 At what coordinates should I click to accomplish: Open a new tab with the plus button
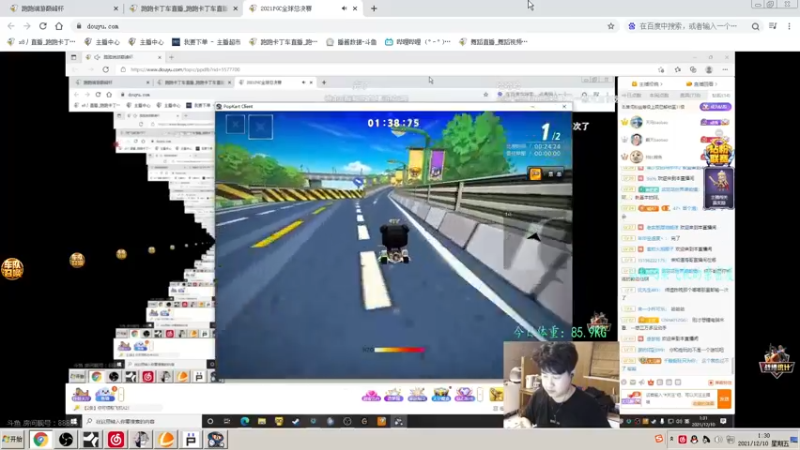point(374,9)
